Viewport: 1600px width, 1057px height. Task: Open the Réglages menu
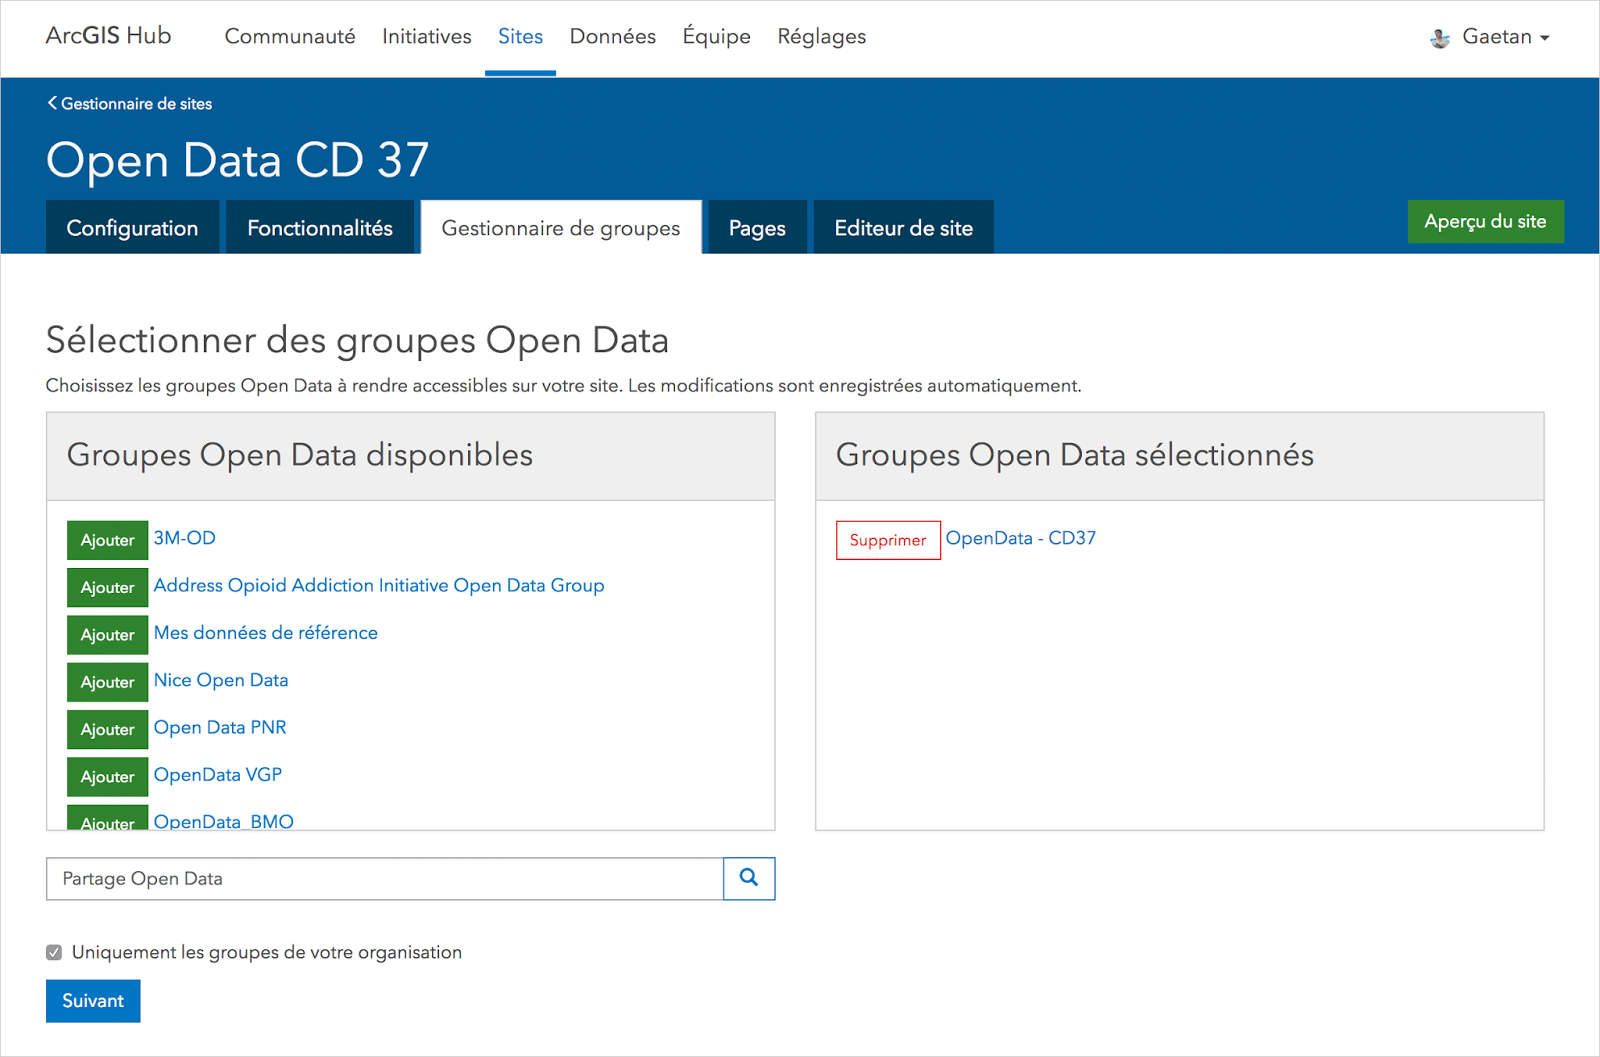point(822,36)
